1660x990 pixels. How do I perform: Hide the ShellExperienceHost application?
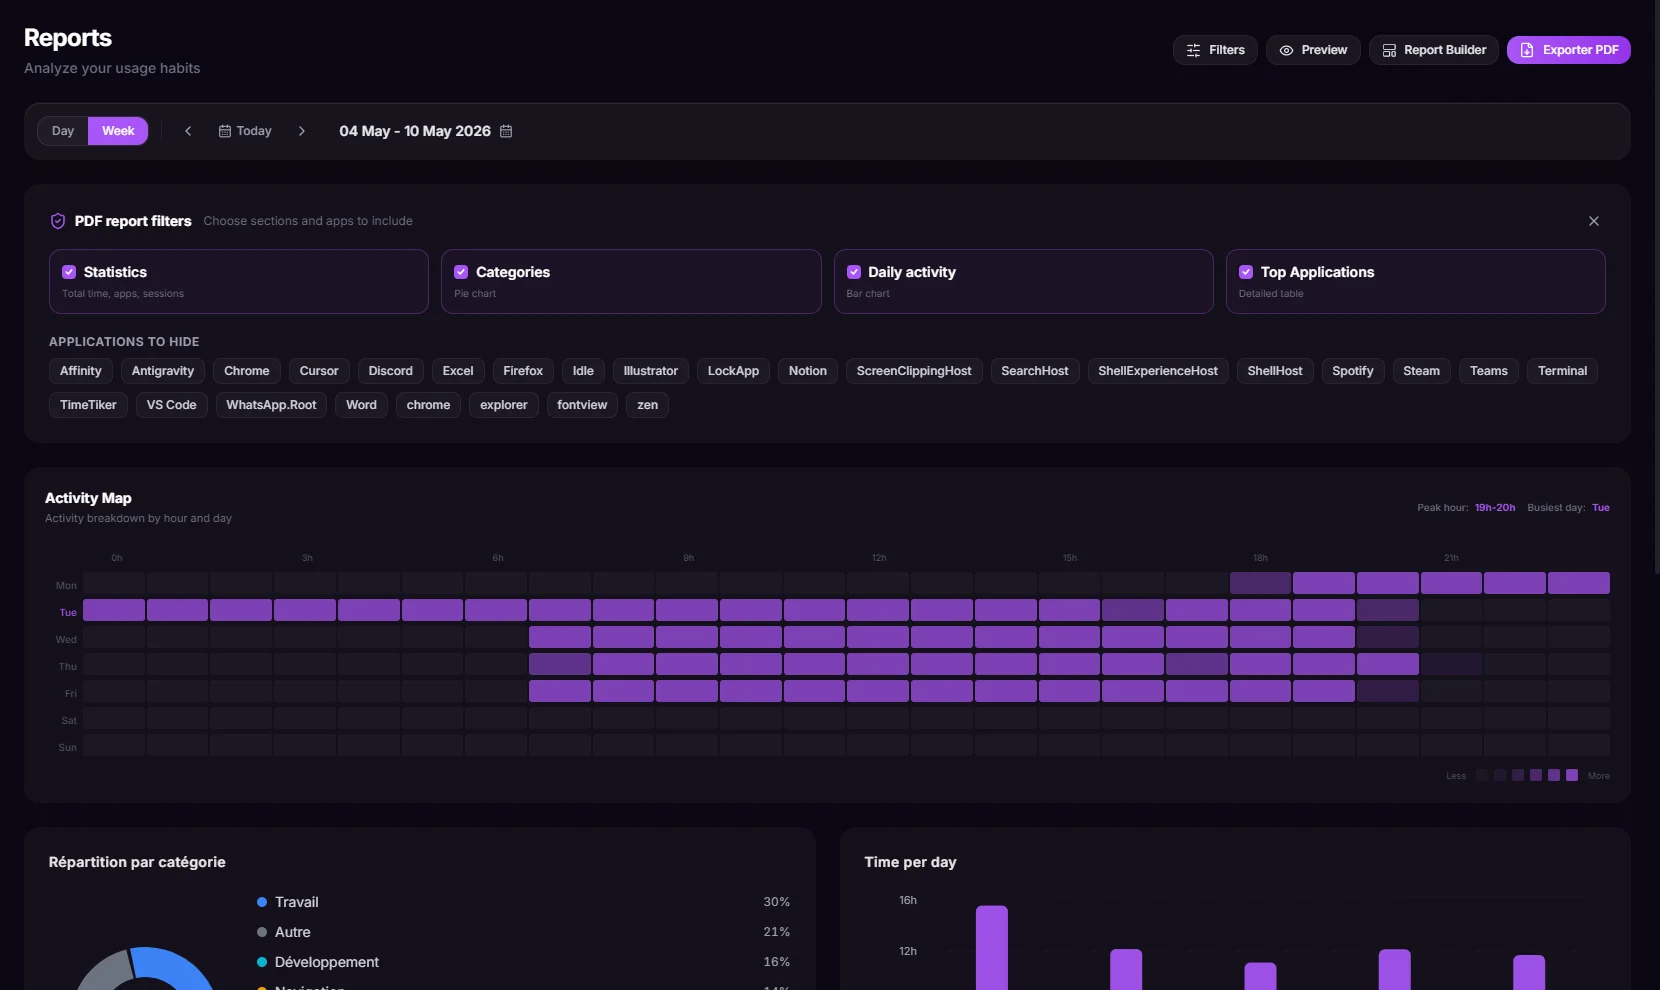1158,371
